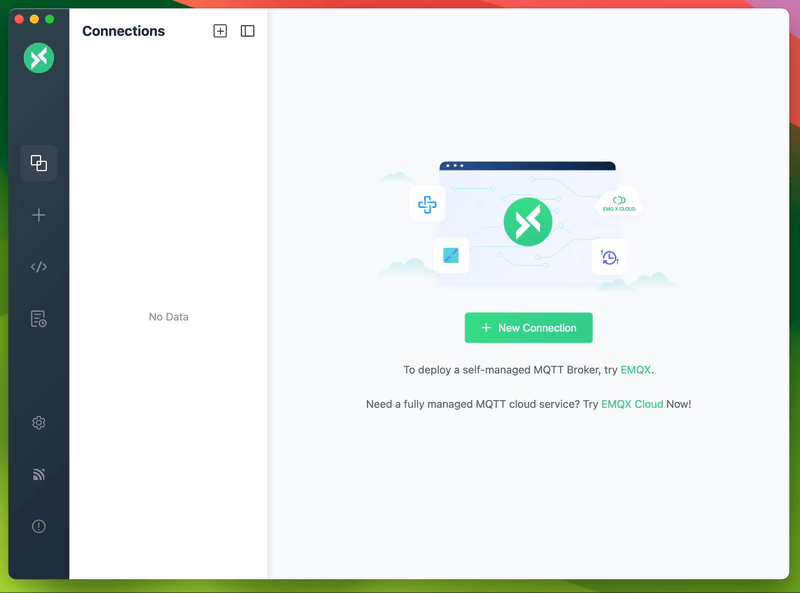Toggle the panel layout icon beside the plus
Image resolution: width=800 pixels, height=593 pixels.
click(x=247, y=31)
